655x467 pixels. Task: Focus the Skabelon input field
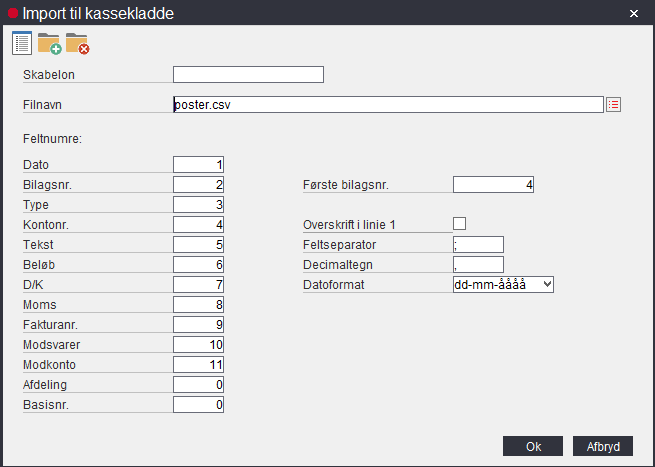pos(248,74)
